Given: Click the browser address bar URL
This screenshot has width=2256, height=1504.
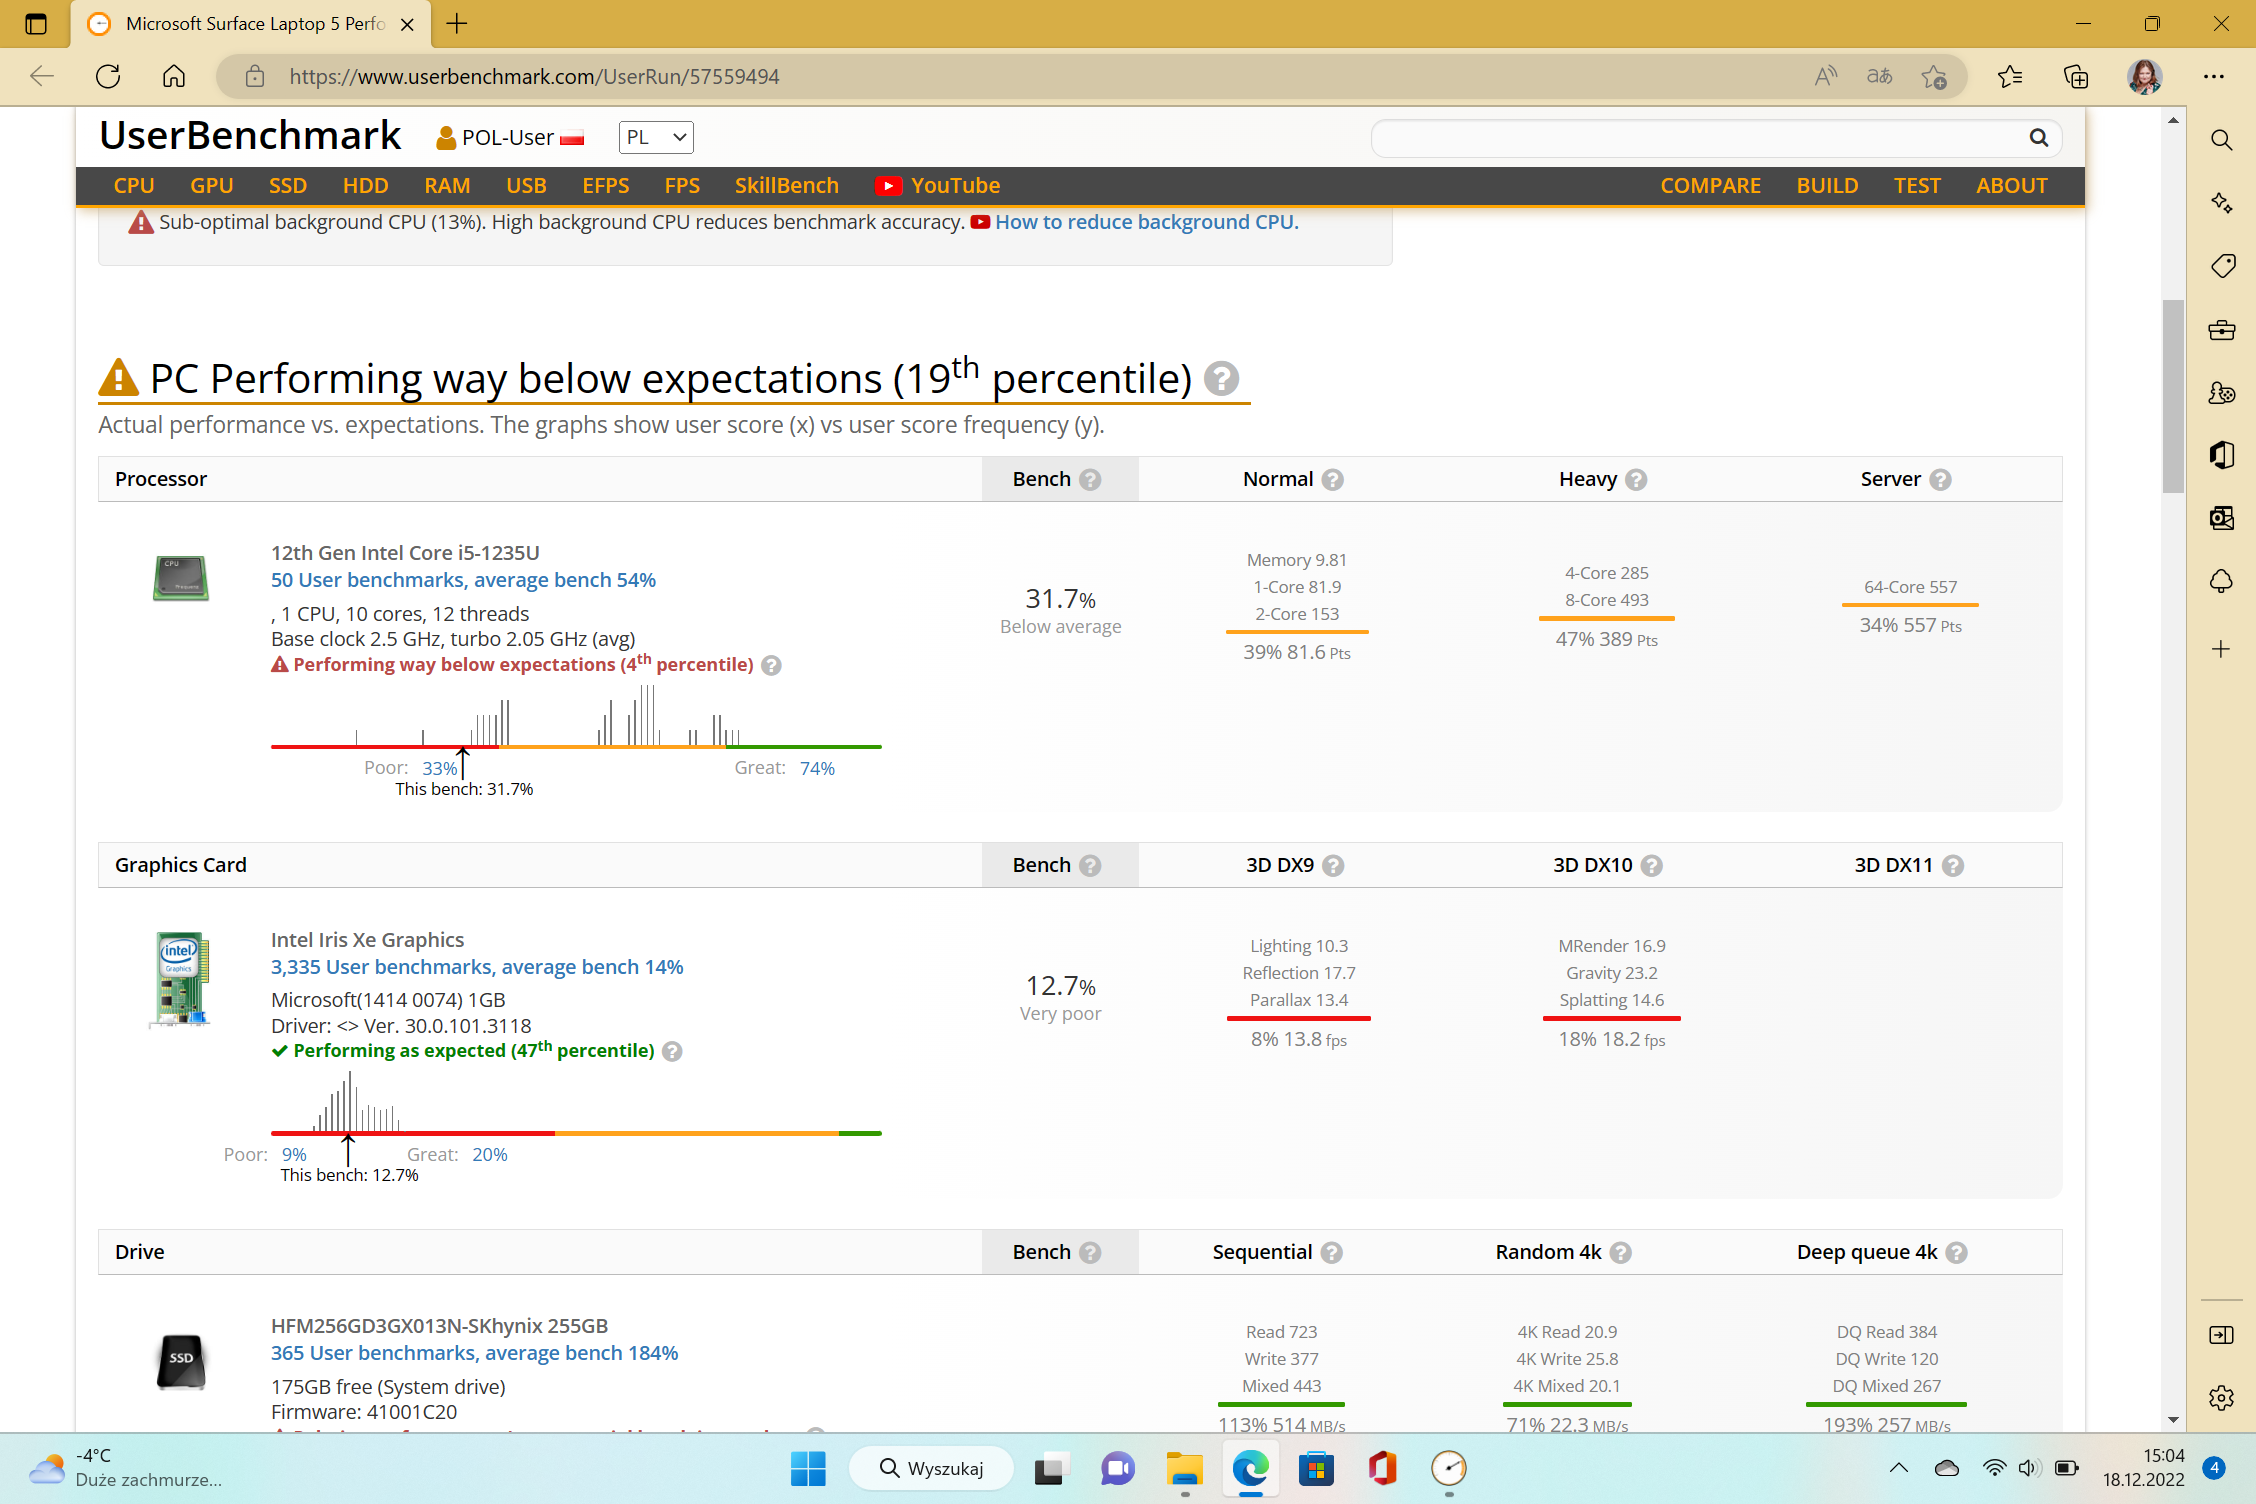Looking at the screenshot, I should coord(534,77).
